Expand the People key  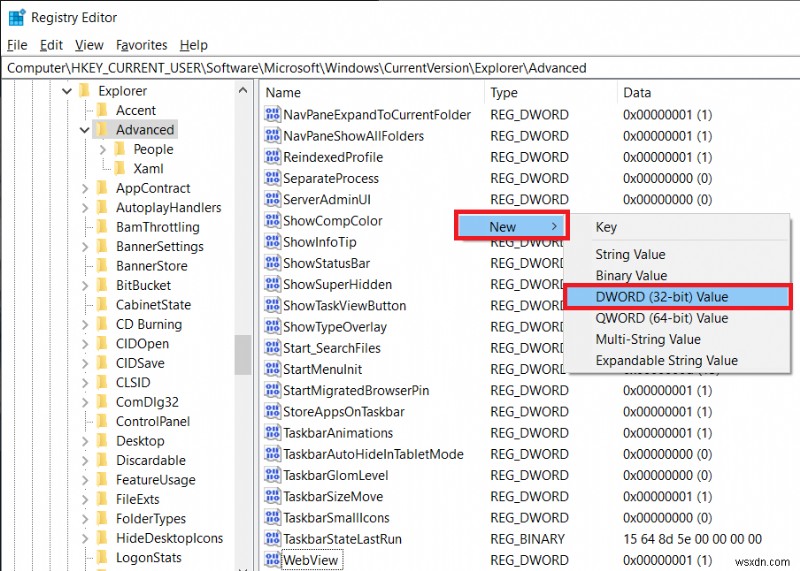[103, 150]
